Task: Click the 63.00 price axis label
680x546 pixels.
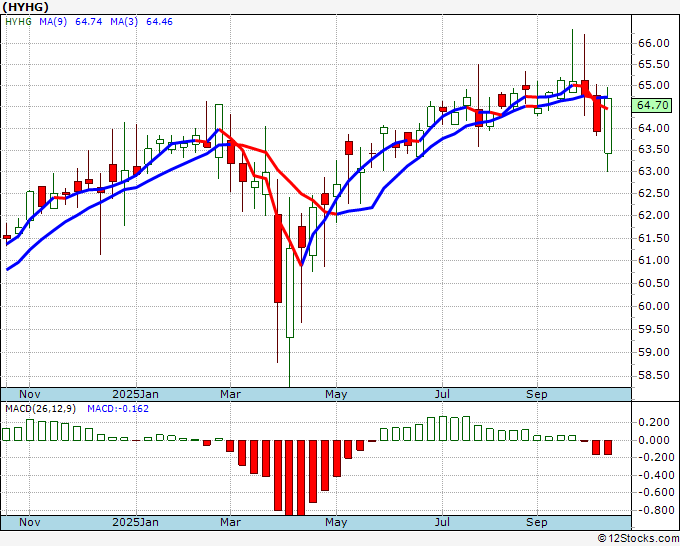Action: pyautogui.click(x=654, y=171)
